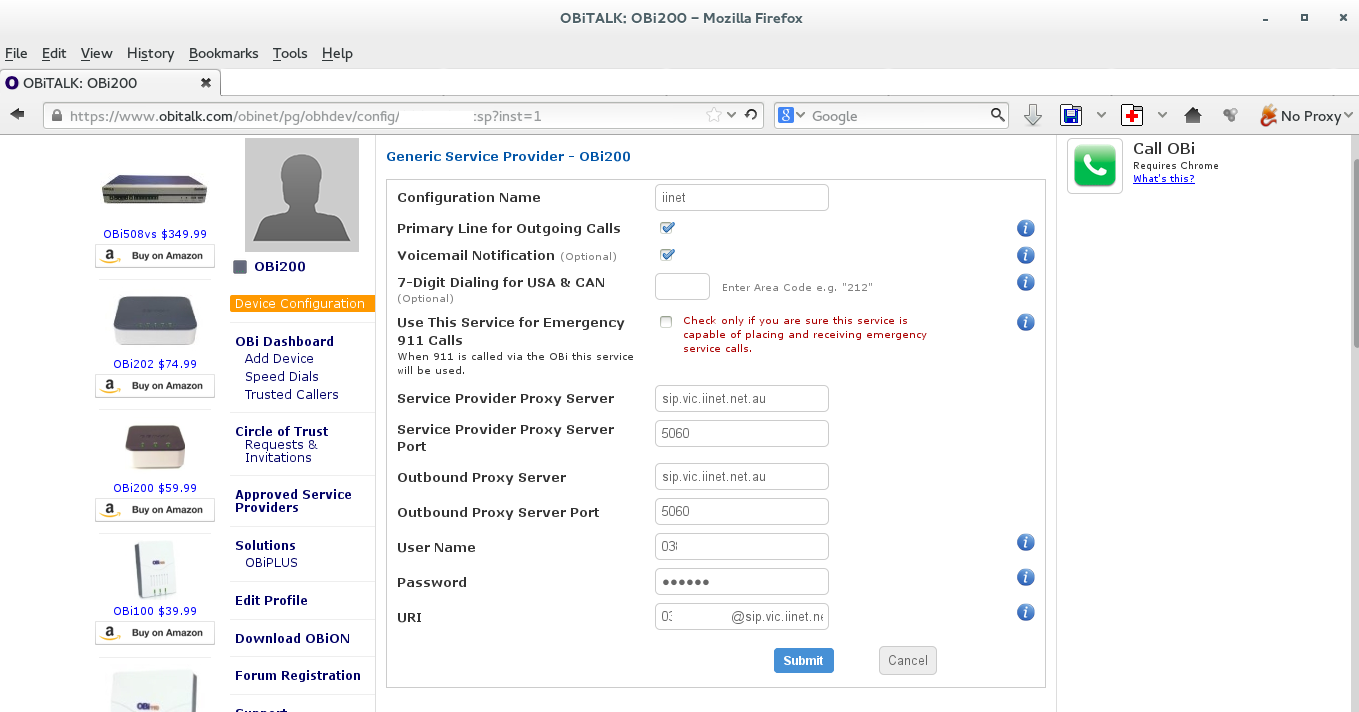1359x712 pixels.
Task: Click the Google search engine icon
Action: [786, 116]
